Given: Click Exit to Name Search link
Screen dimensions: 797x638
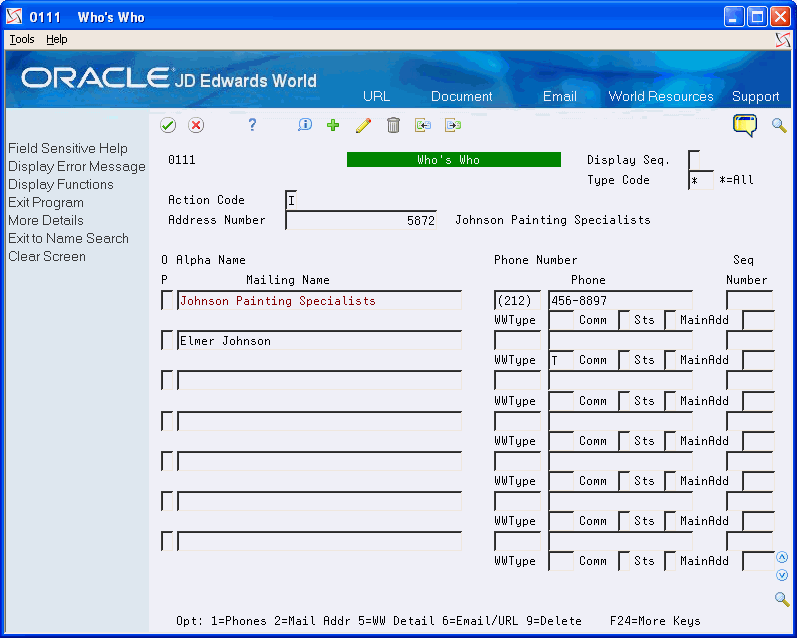Looking at the screenshot, I should pos(68,238).
